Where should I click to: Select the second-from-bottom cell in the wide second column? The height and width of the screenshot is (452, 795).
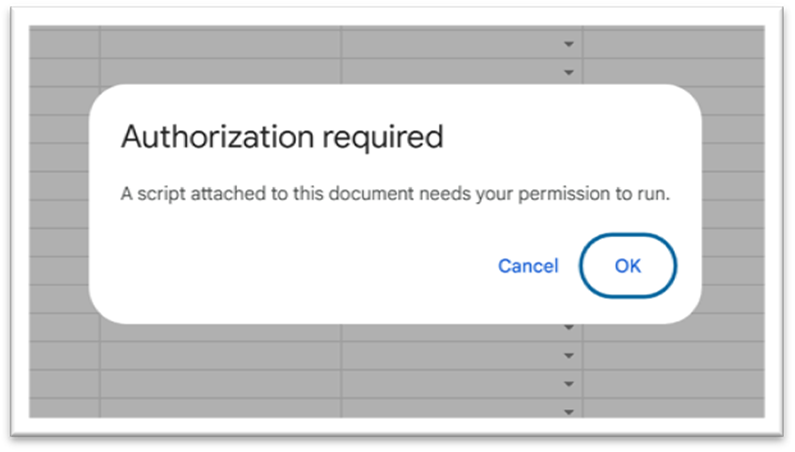pyautogui.click(x=220, y=384)
